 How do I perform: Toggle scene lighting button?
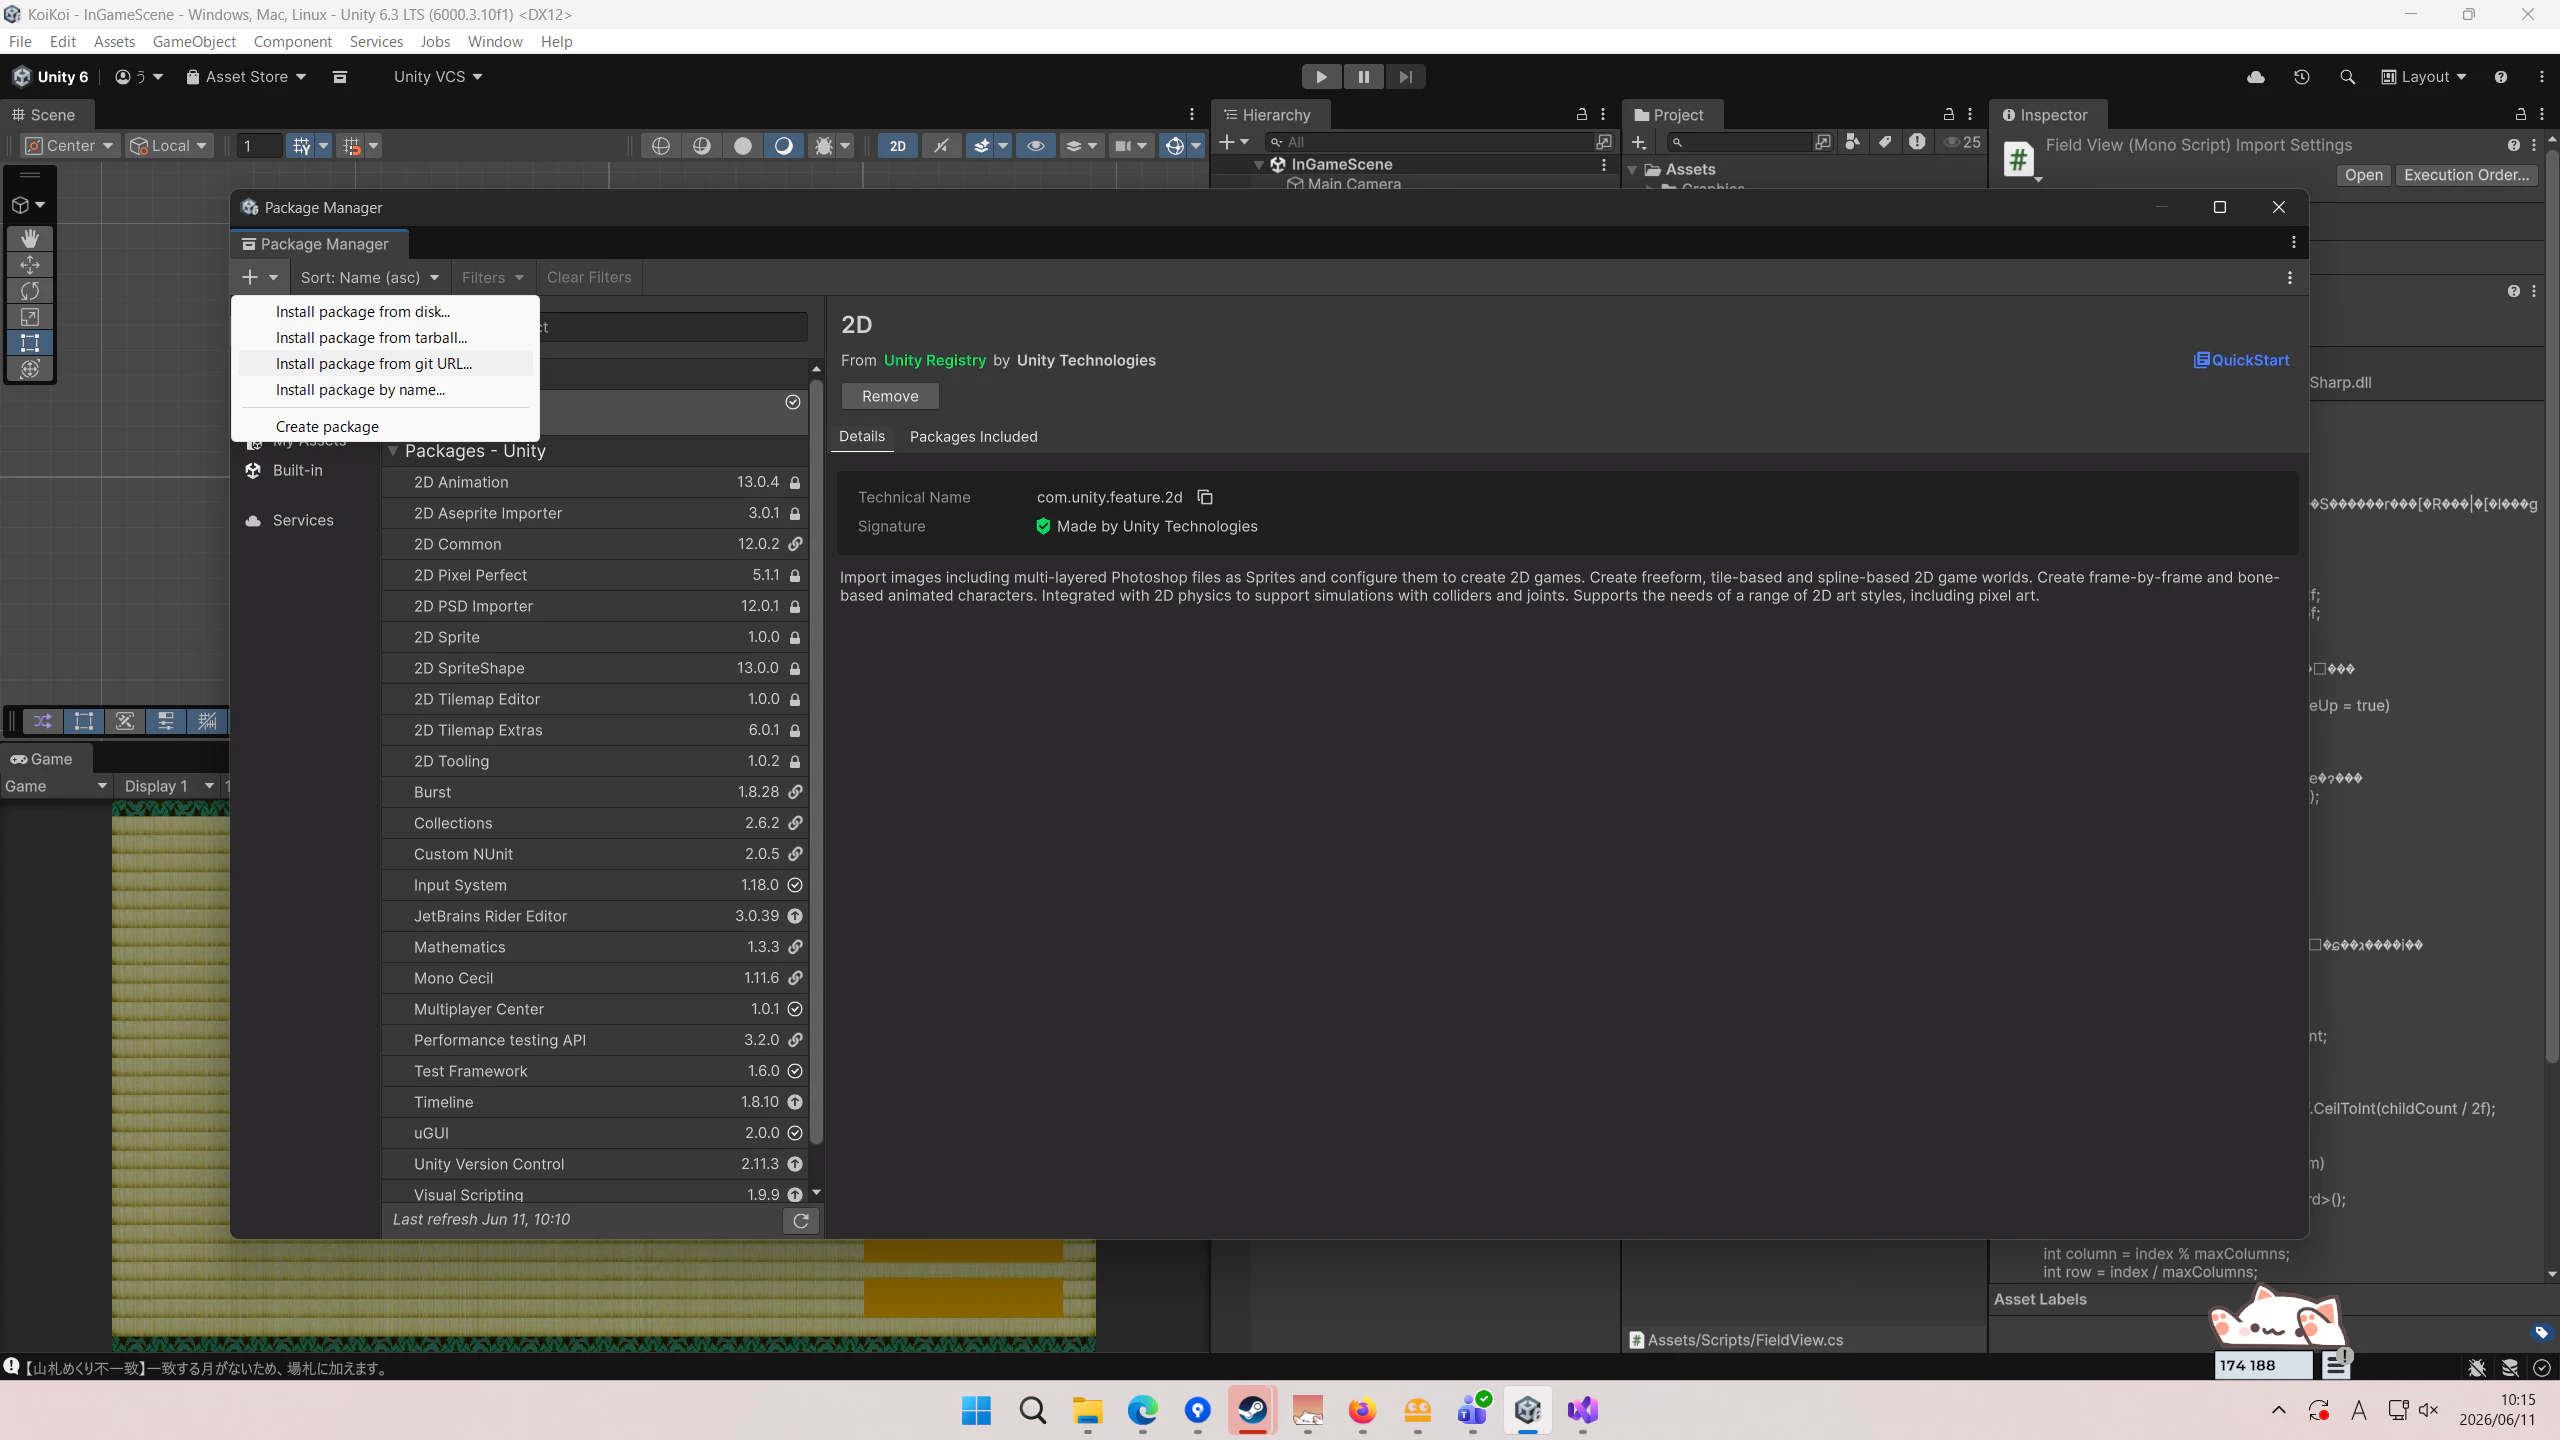click(941, 146)
